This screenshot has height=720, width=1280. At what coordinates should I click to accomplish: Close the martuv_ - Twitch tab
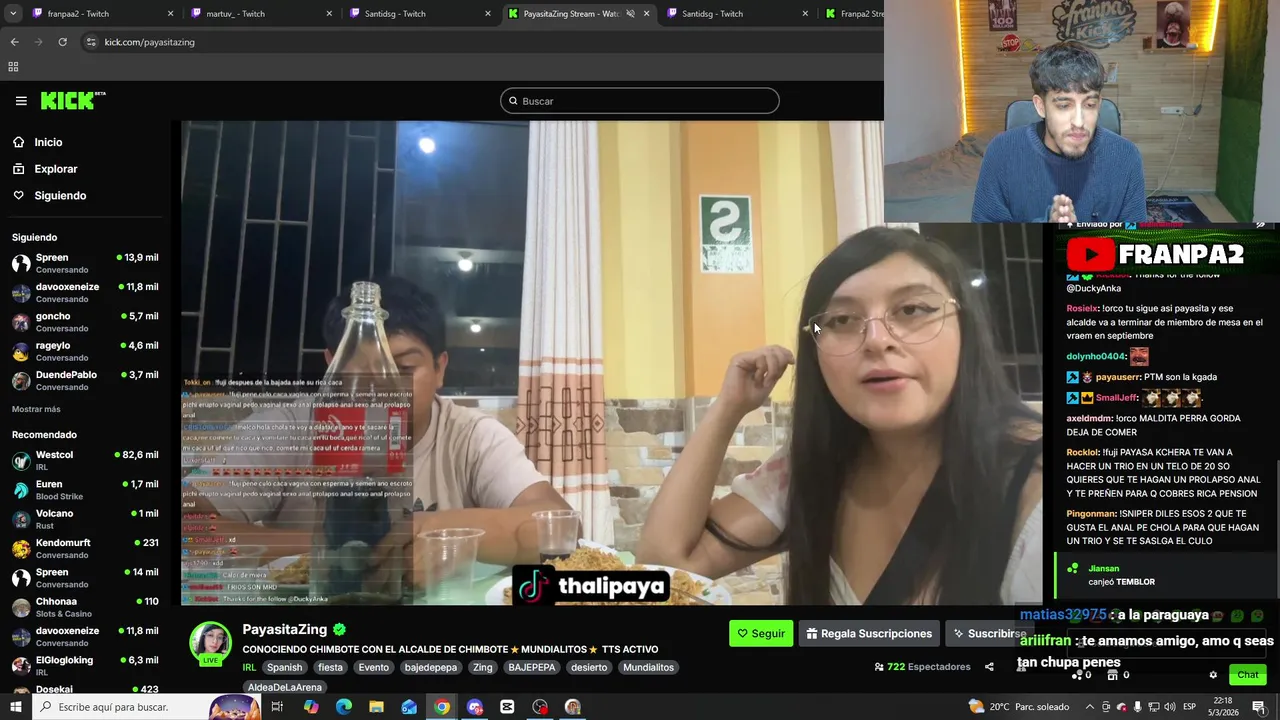point(329,14)
